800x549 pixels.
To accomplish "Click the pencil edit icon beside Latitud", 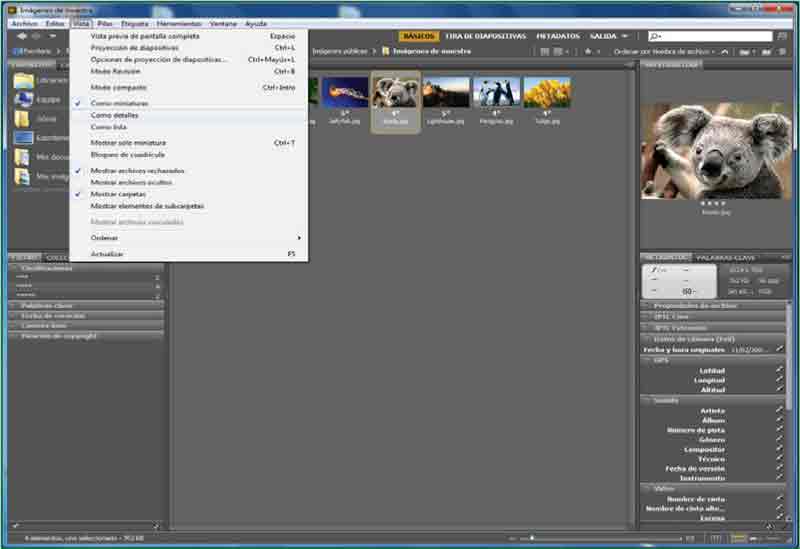I will pyautogui.click(x=779, y=370).
